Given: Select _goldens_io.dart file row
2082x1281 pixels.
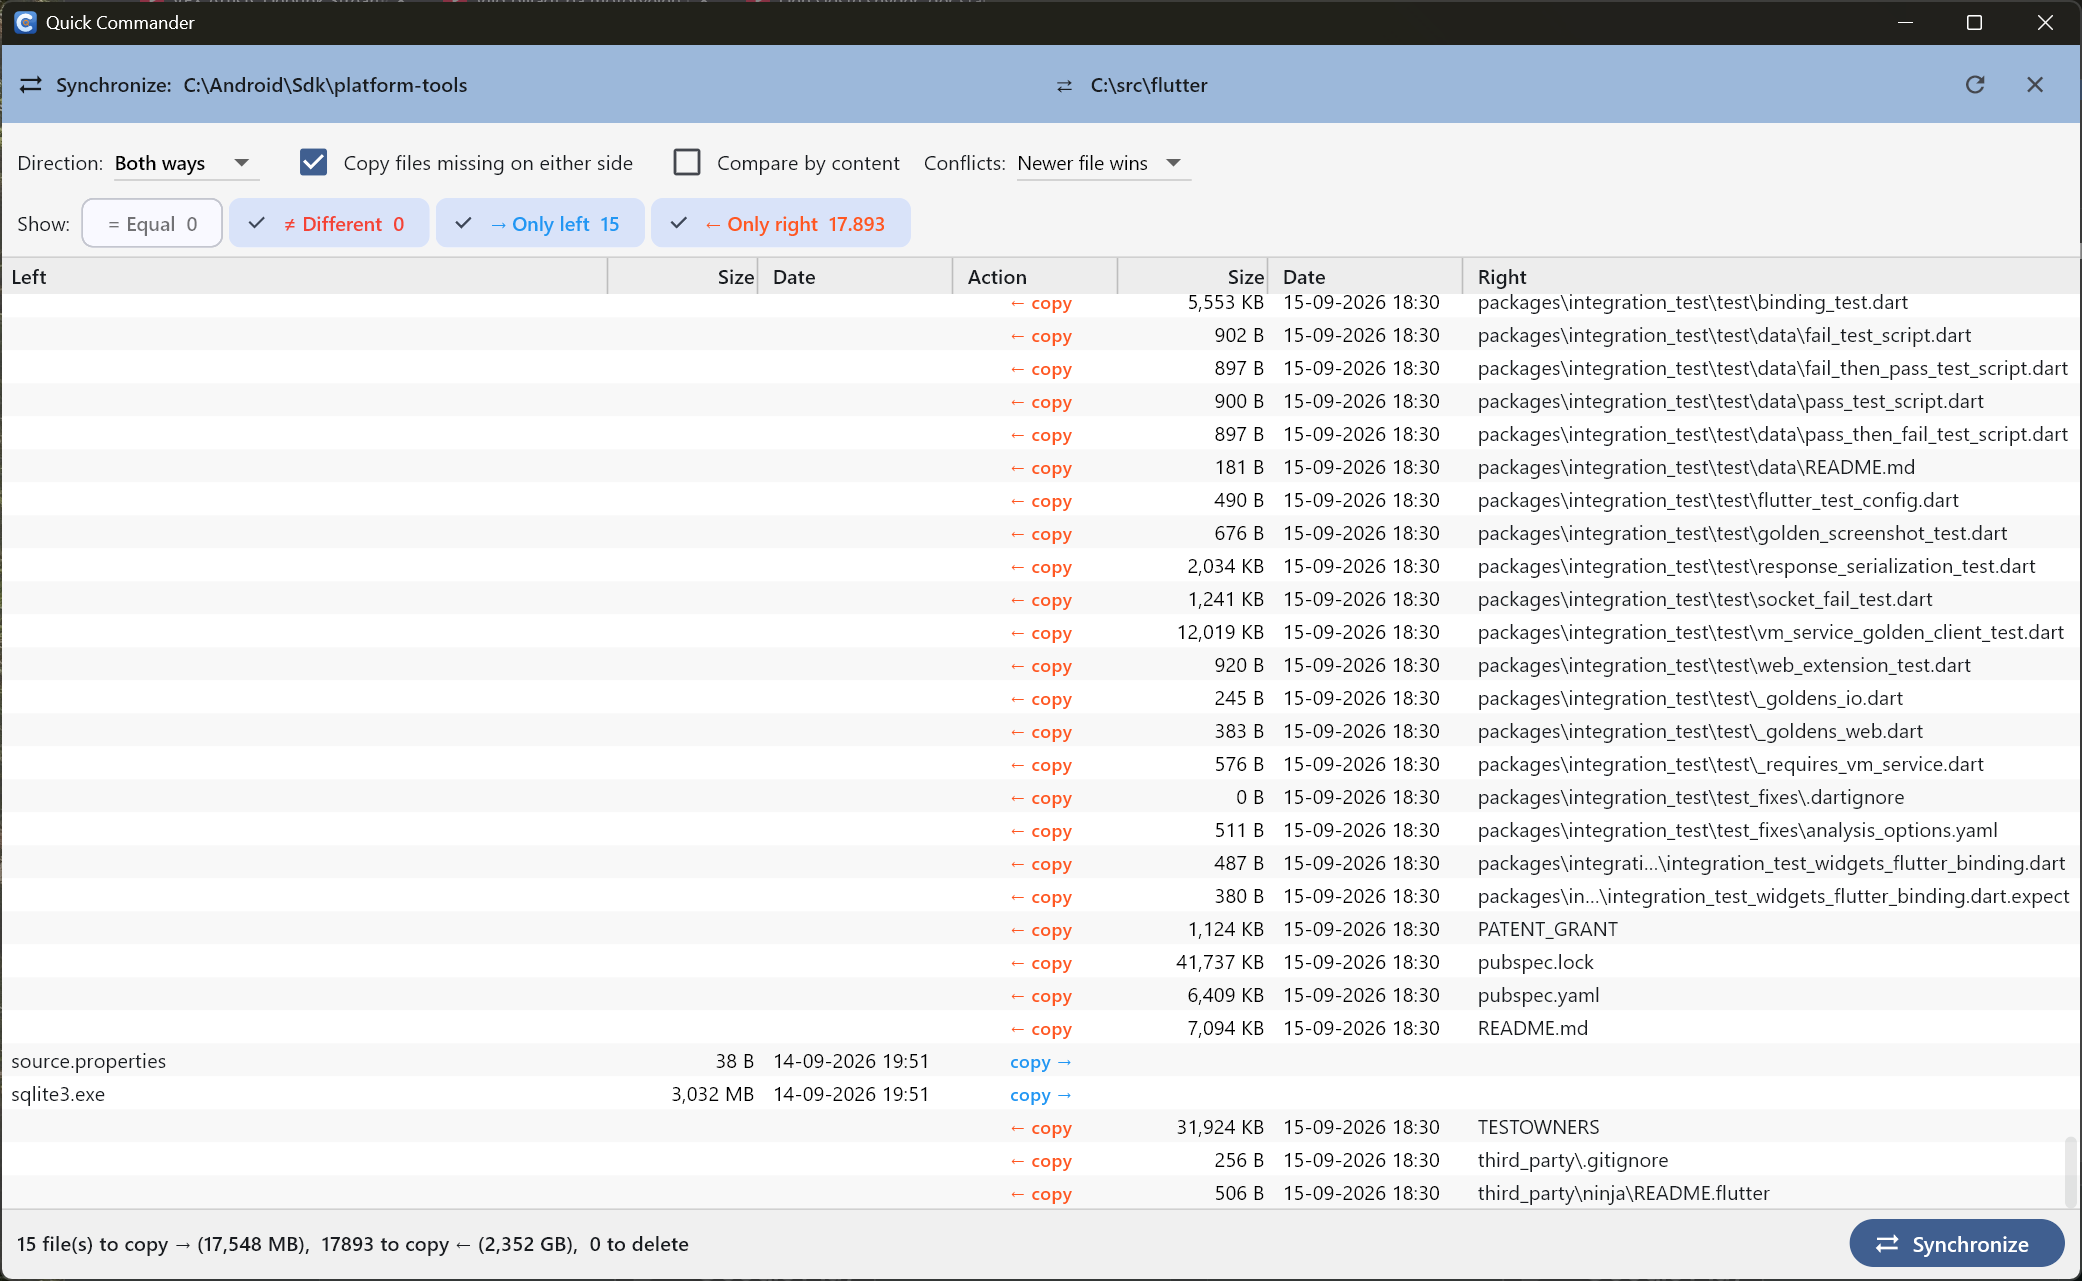Looking at the screenshot, I should coord(1040,698).
